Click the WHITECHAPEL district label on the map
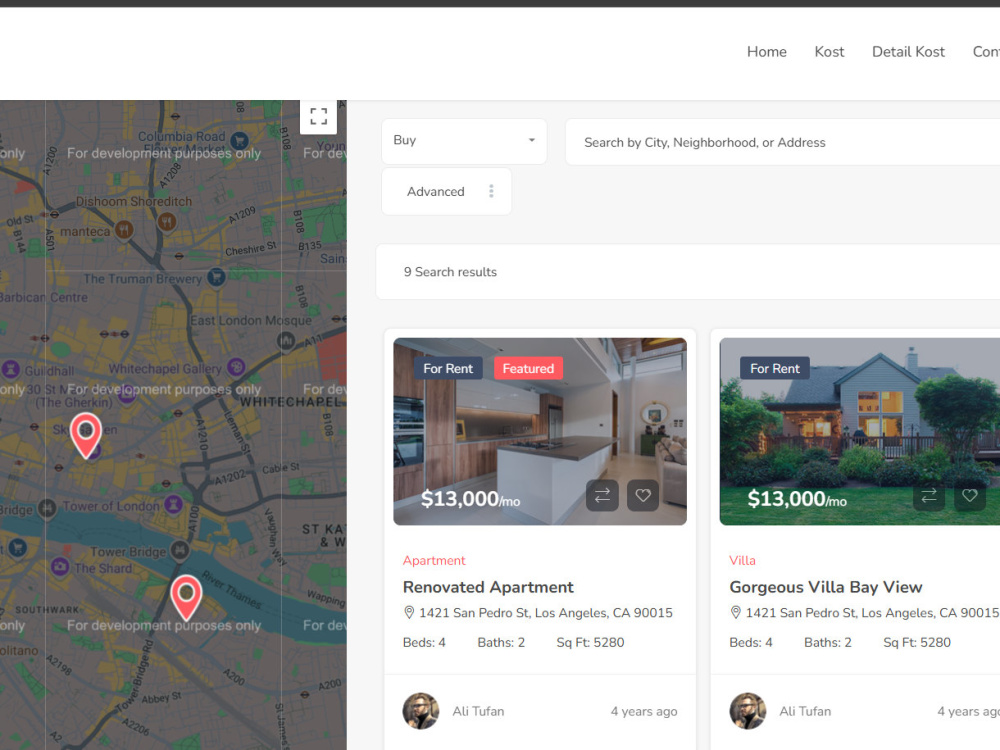1000x750 pixels. 291,402
